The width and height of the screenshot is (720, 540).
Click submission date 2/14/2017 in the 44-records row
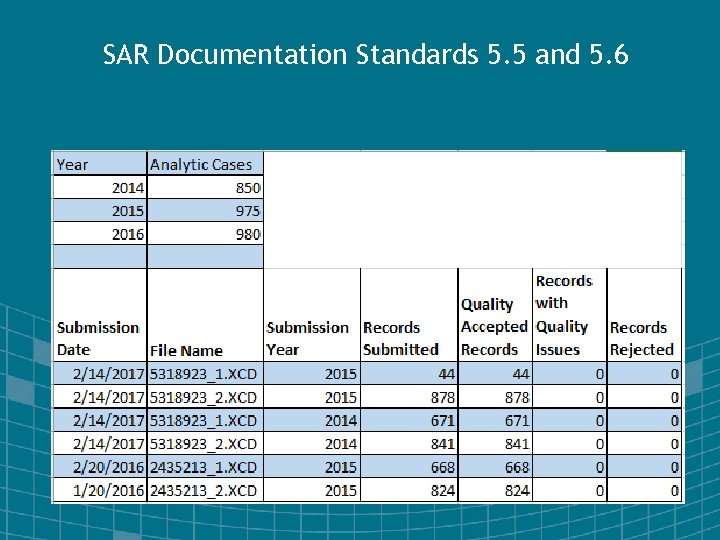pyautogui.click(x=100, y=374)
